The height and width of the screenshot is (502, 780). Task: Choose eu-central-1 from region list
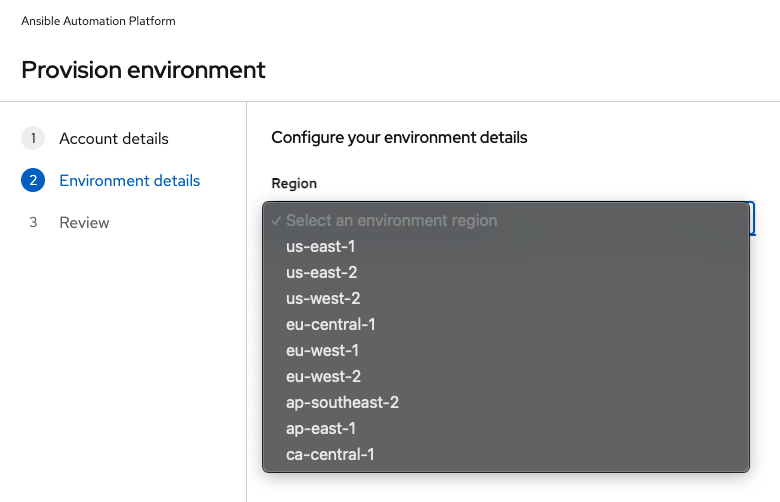pos(506,324)
